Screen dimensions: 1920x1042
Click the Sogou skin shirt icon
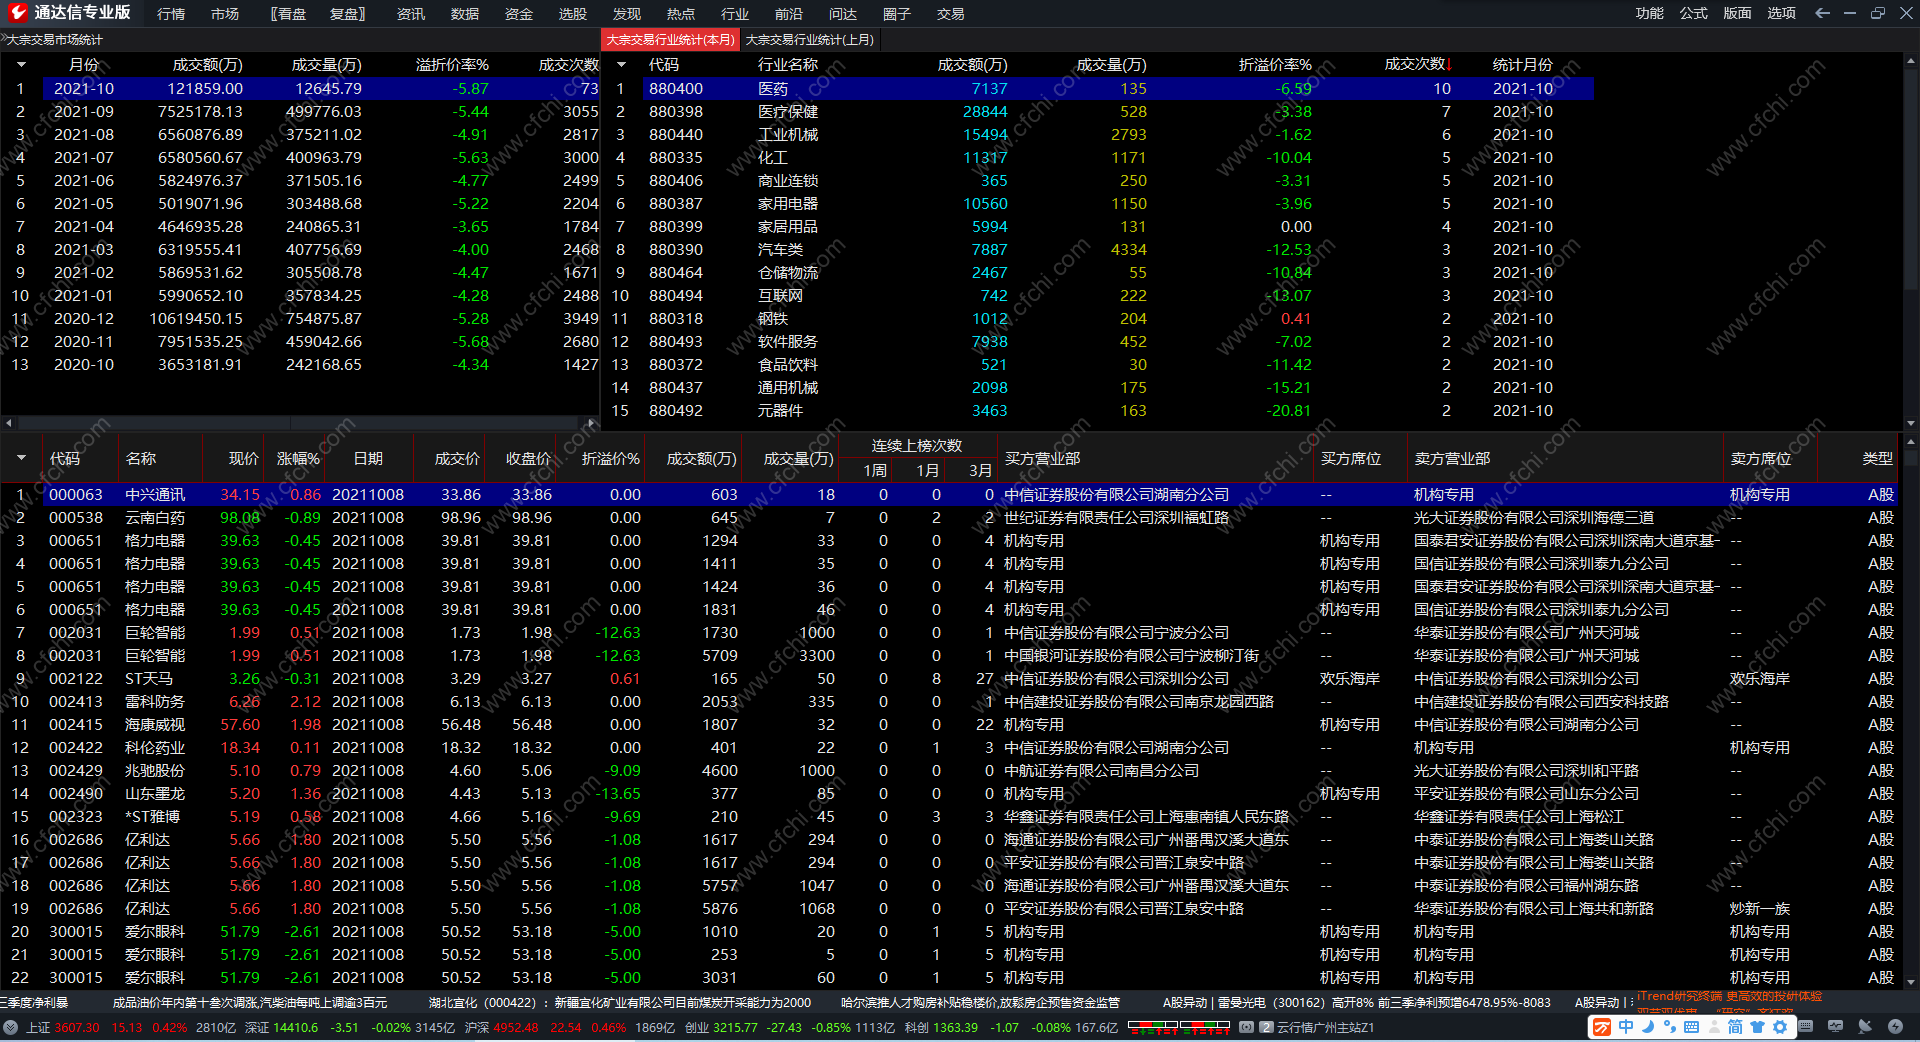click(1757, 1027)
